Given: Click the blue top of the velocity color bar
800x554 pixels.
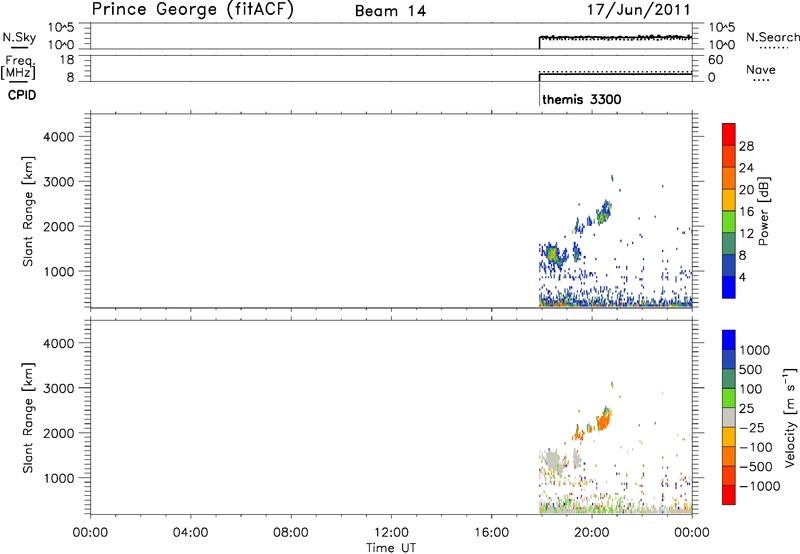Looking at the screenshot, I should [x=729, y=340].
